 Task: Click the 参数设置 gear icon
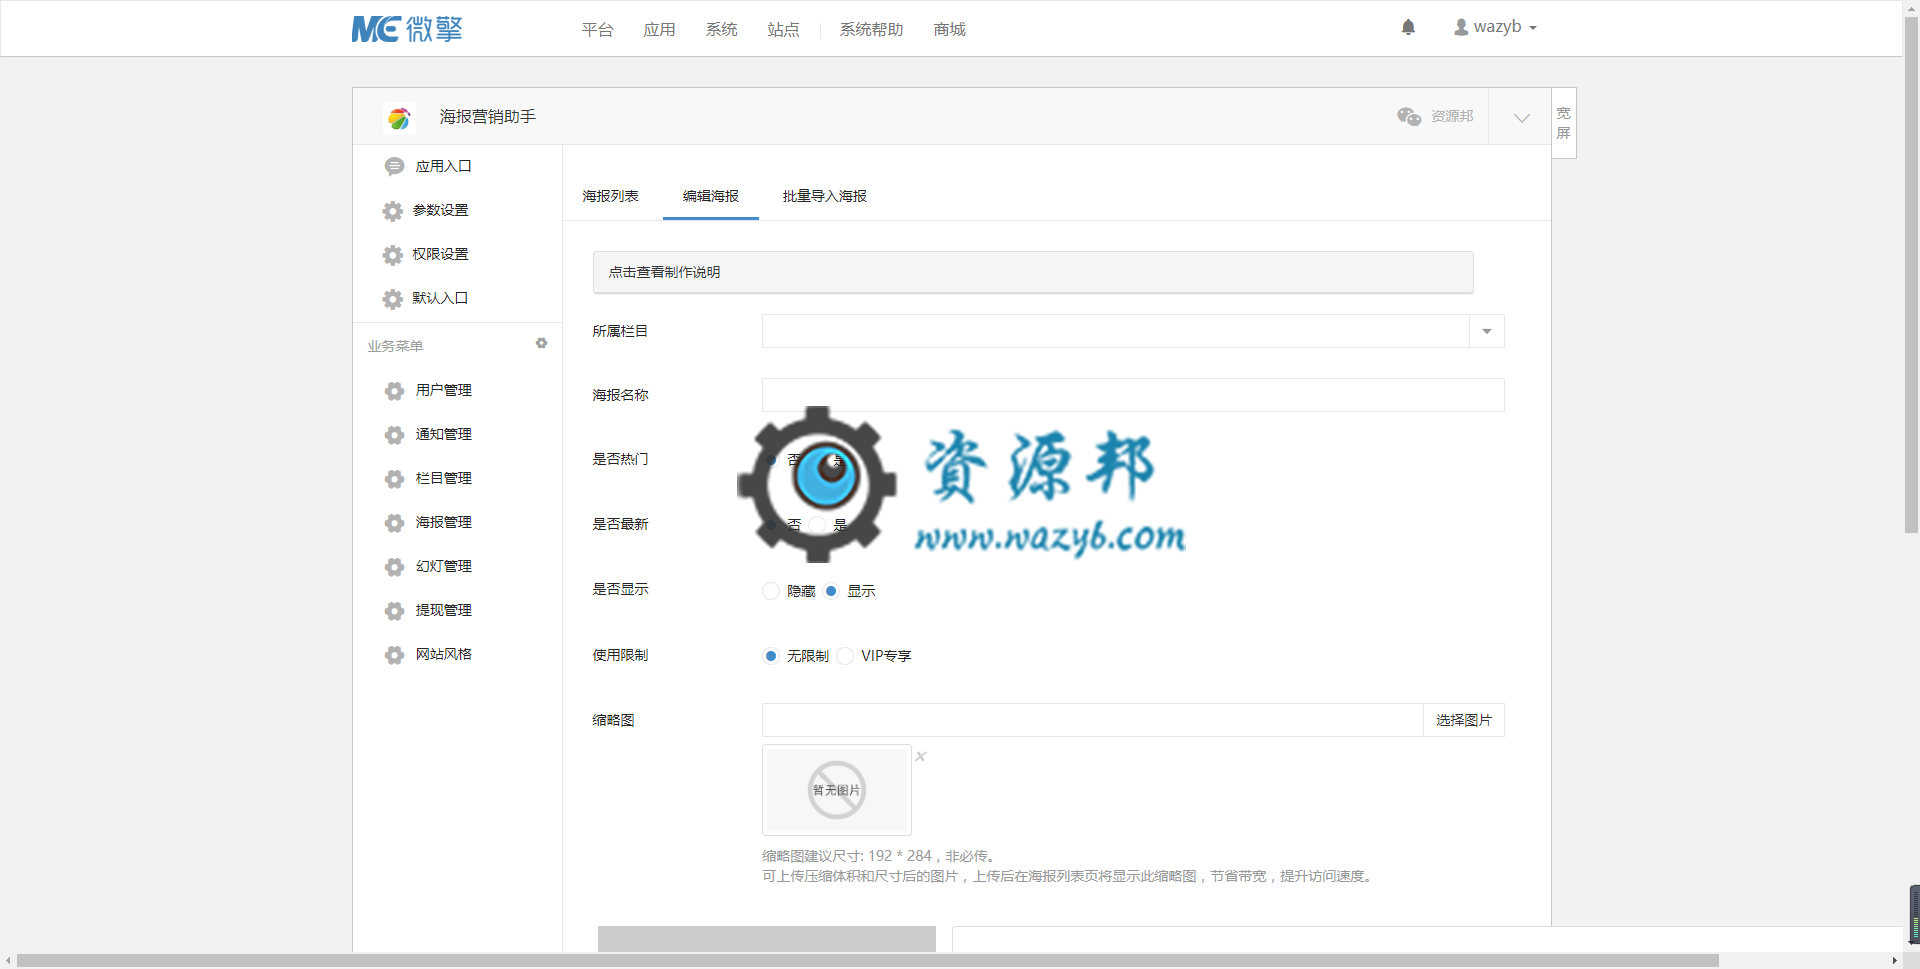(393, 211)
